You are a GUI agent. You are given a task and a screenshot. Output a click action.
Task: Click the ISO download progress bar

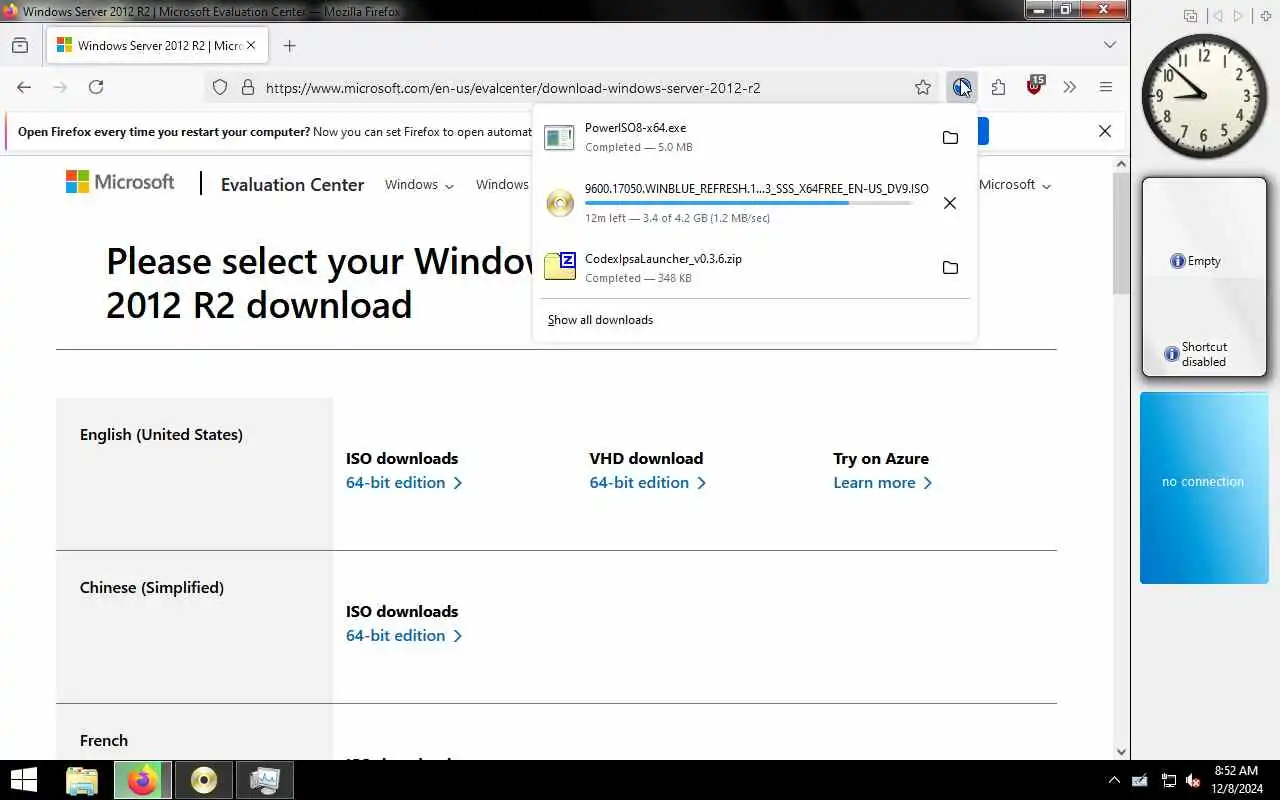pos(749,203)
